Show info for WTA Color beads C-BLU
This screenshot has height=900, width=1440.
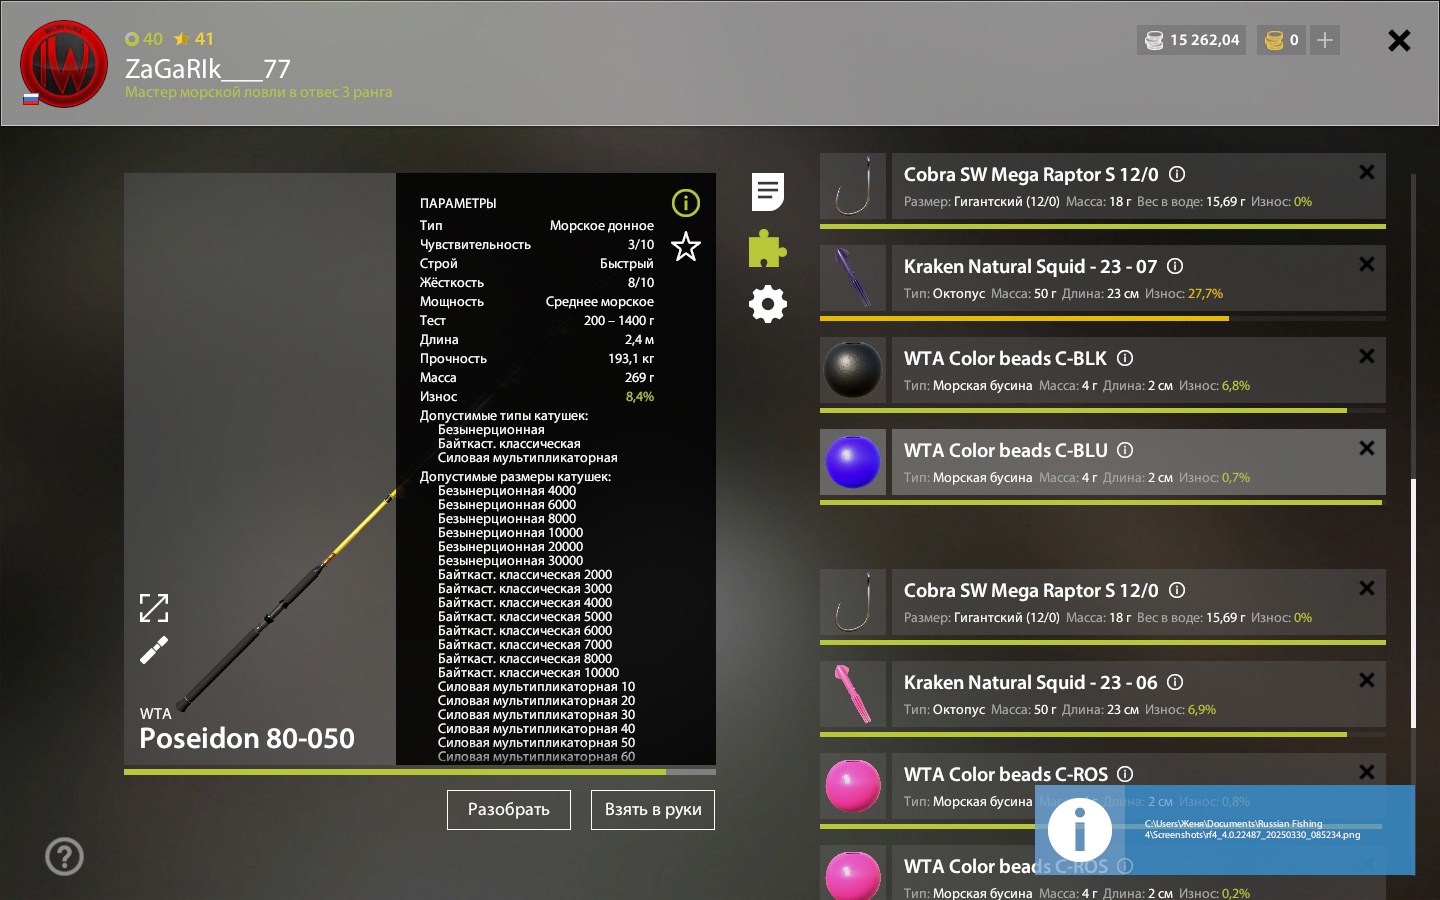[x=1125, y=450]
